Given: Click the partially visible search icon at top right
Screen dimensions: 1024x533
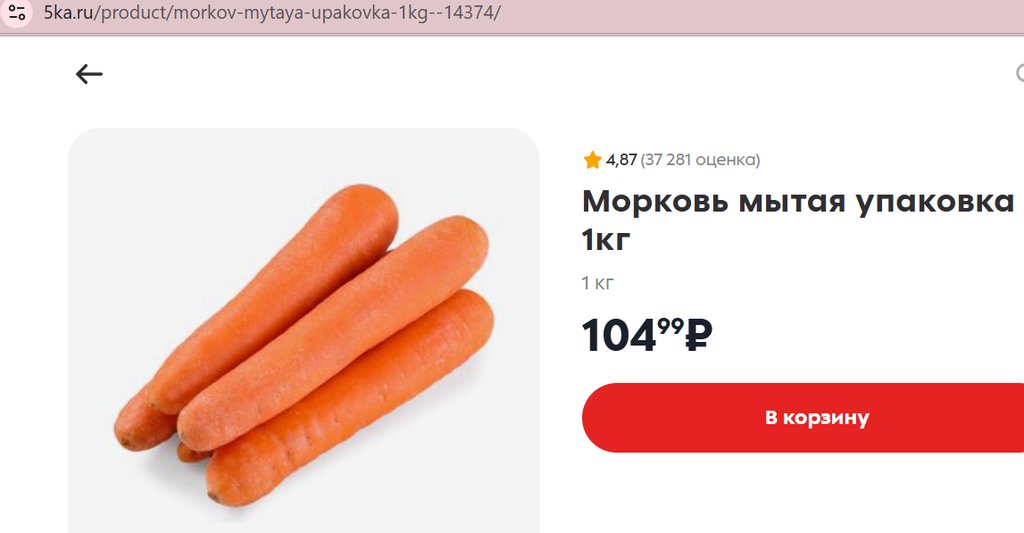Looking at the screenshot, I should [1019, 73].
